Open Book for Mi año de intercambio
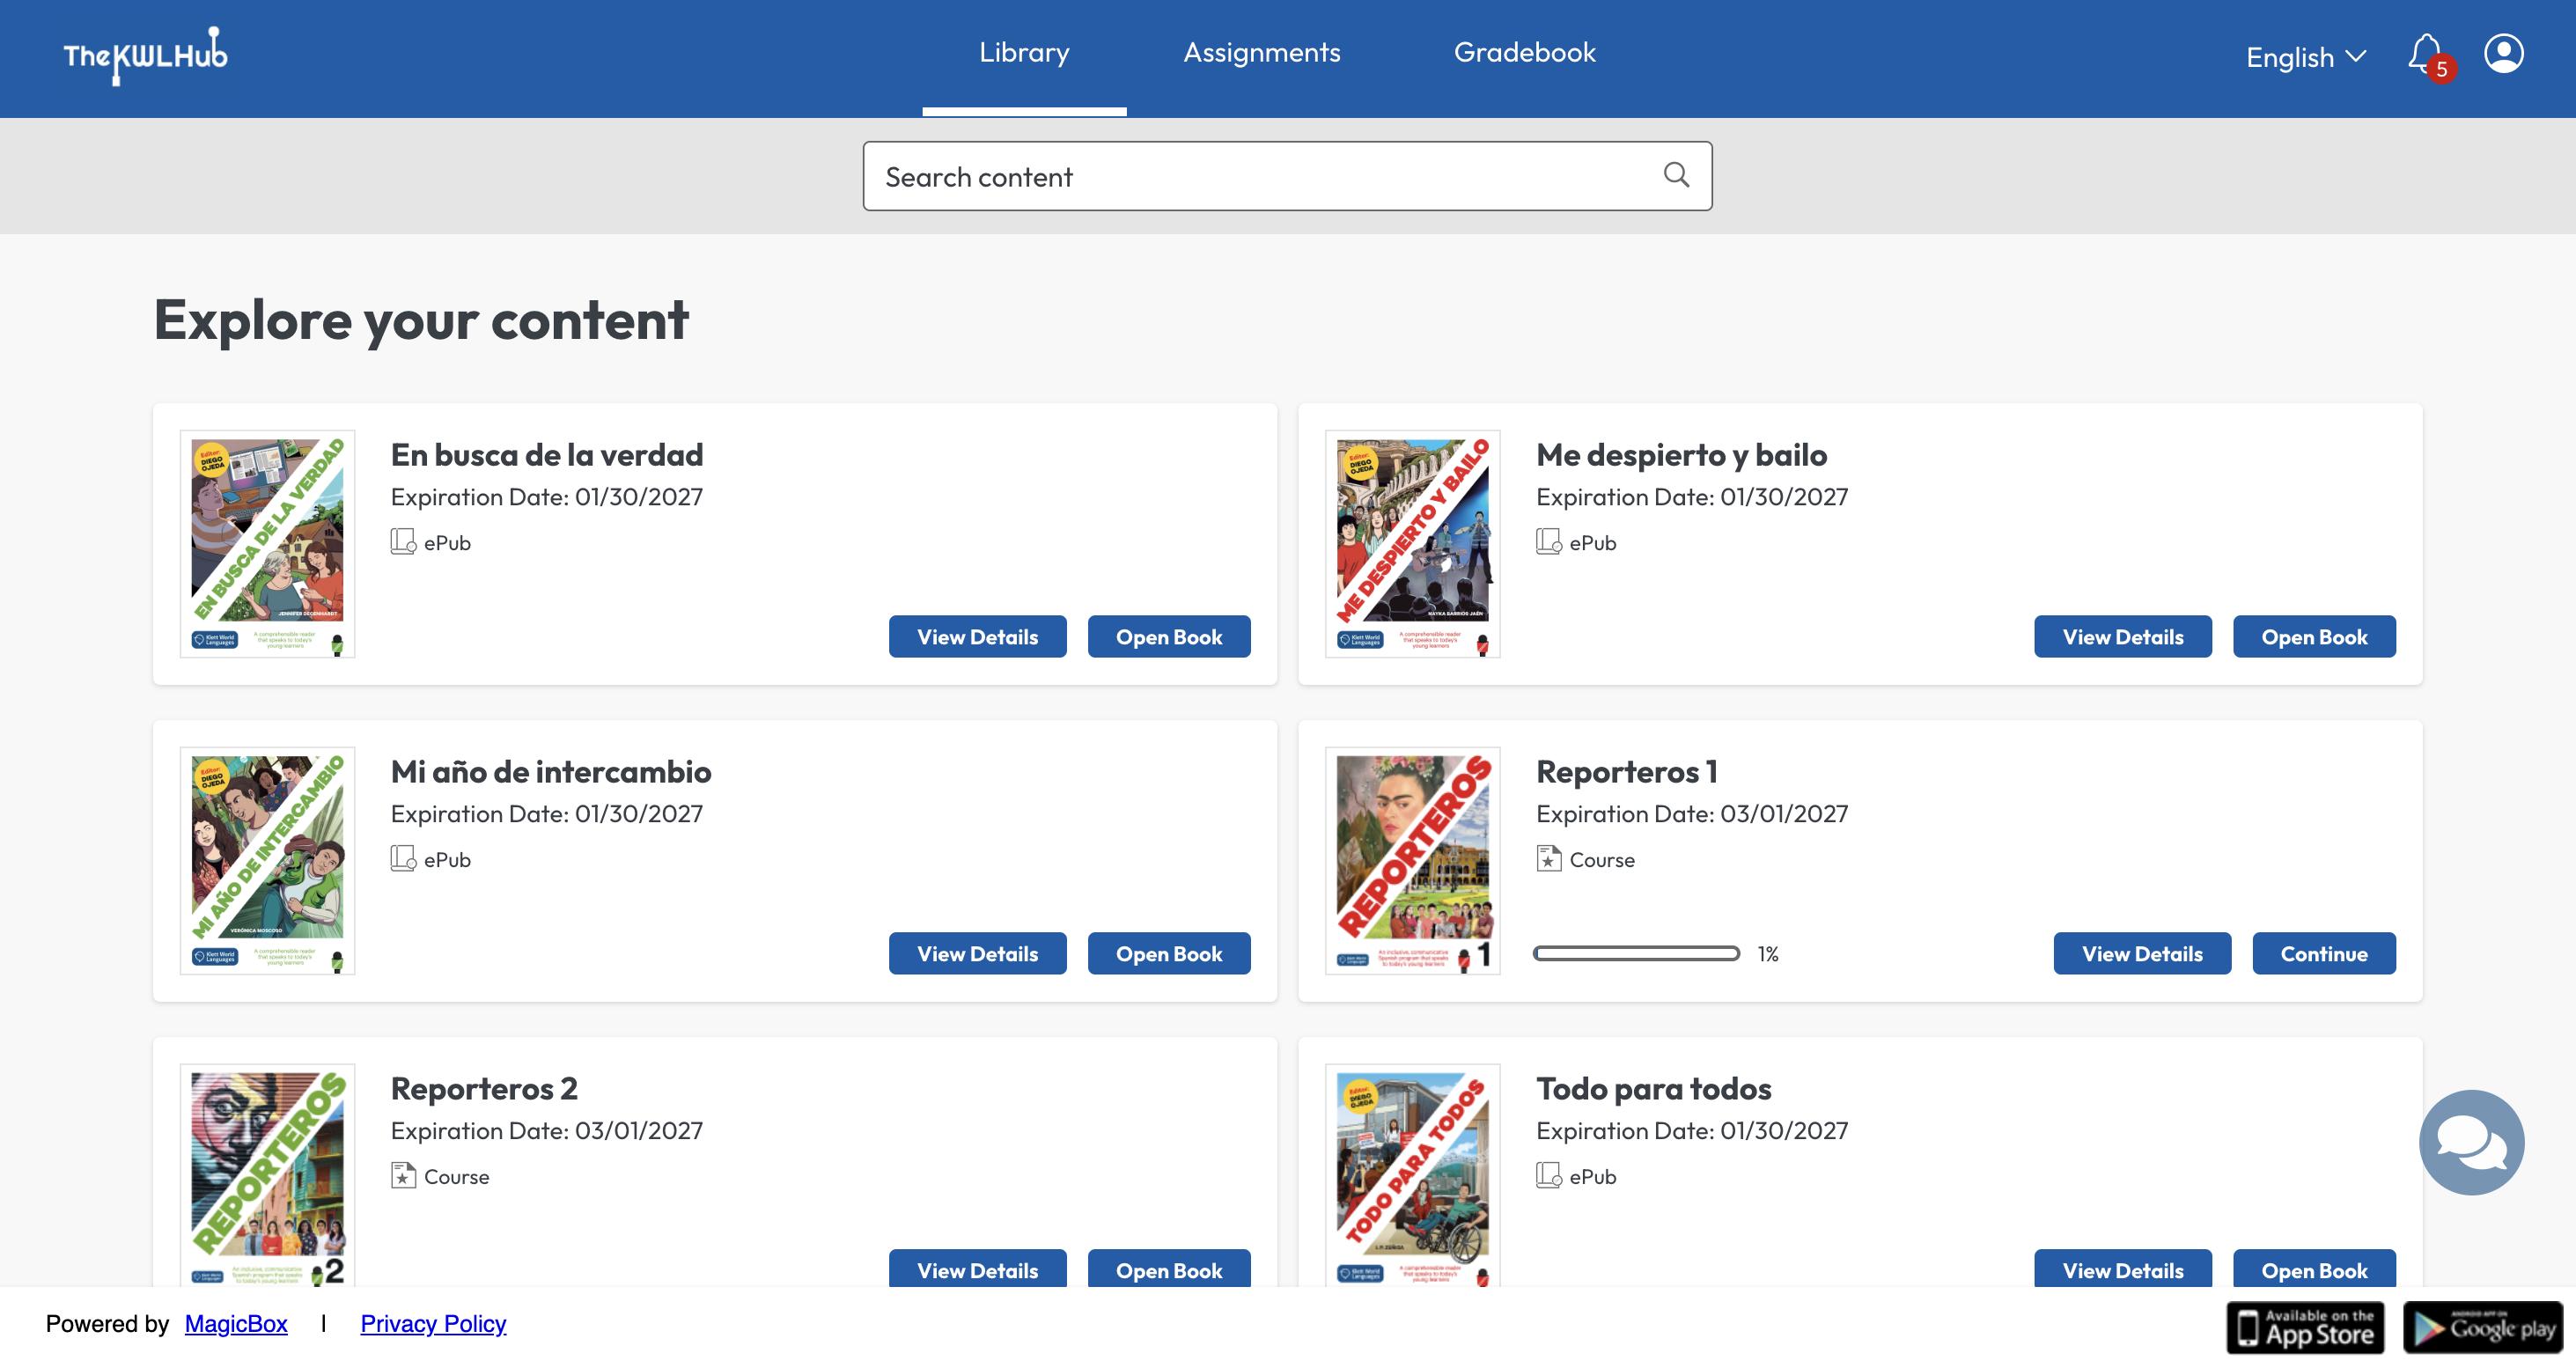2576x1368 pixels. coord(1168,953)
